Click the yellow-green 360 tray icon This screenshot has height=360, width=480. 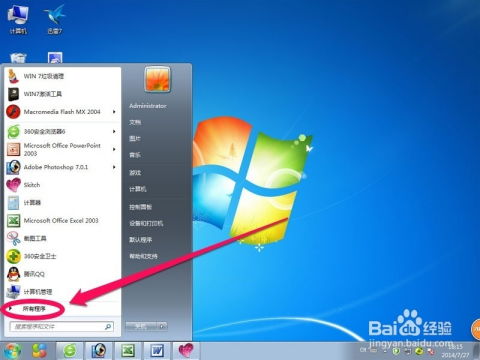pos(419,351)
